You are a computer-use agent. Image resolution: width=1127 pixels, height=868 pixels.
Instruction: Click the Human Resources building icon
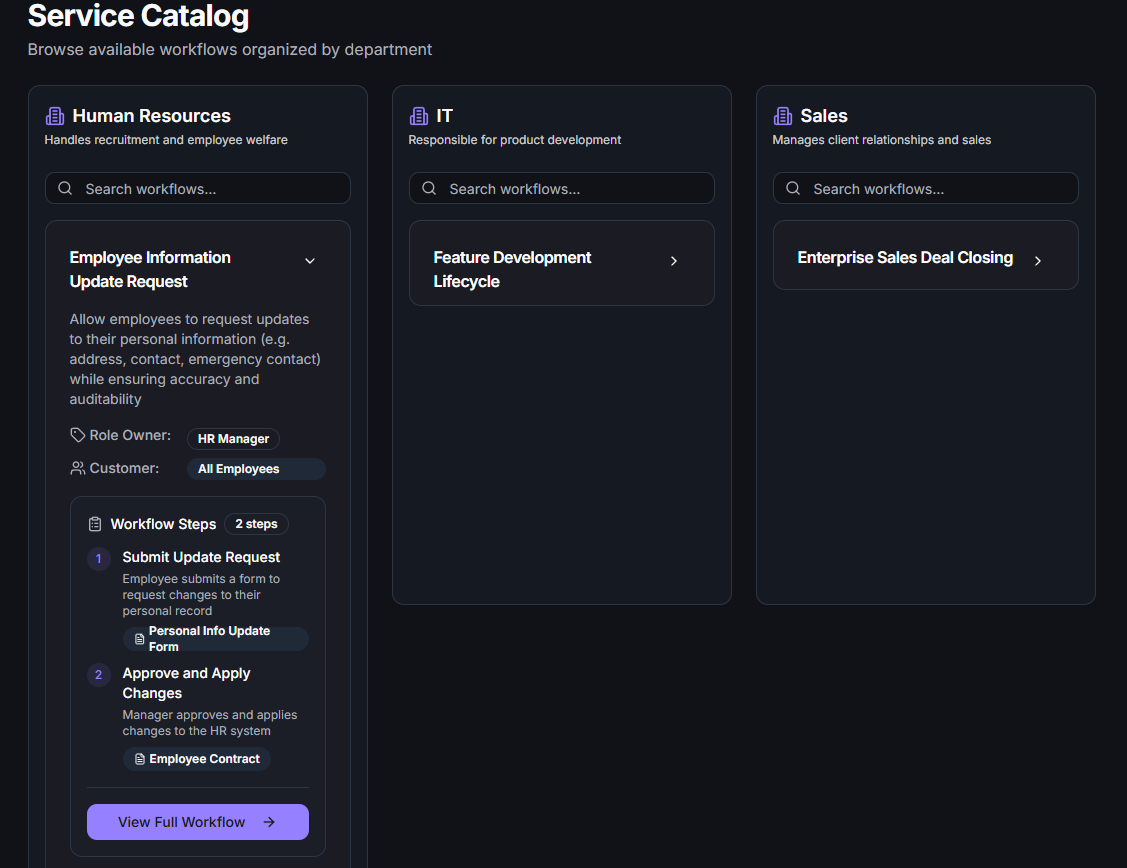tap(55, 116)
